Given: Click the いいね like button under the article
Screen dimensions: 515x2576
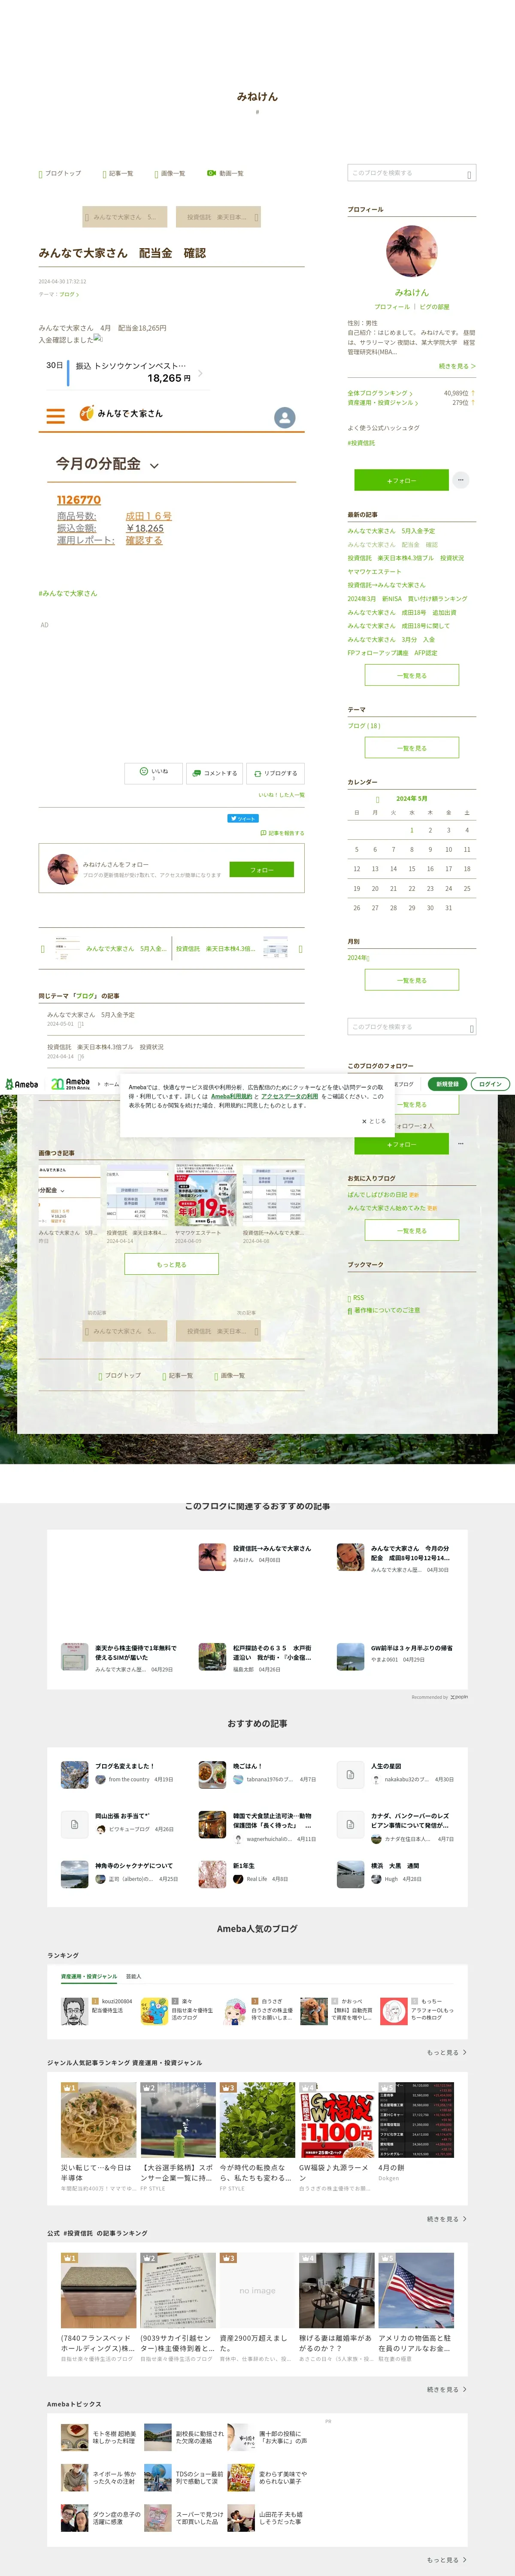Looking at the screenshot, I should [153, 773].
